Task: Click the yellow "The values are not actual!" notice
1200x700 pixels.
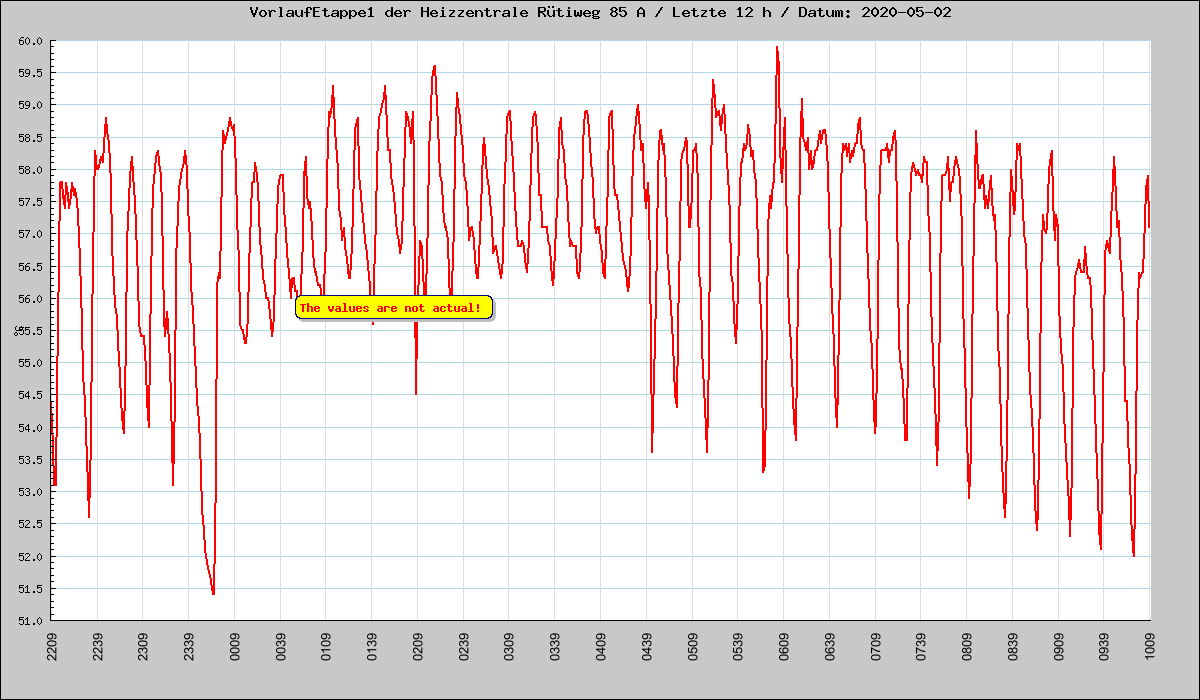Action: [x=394, y=308]
